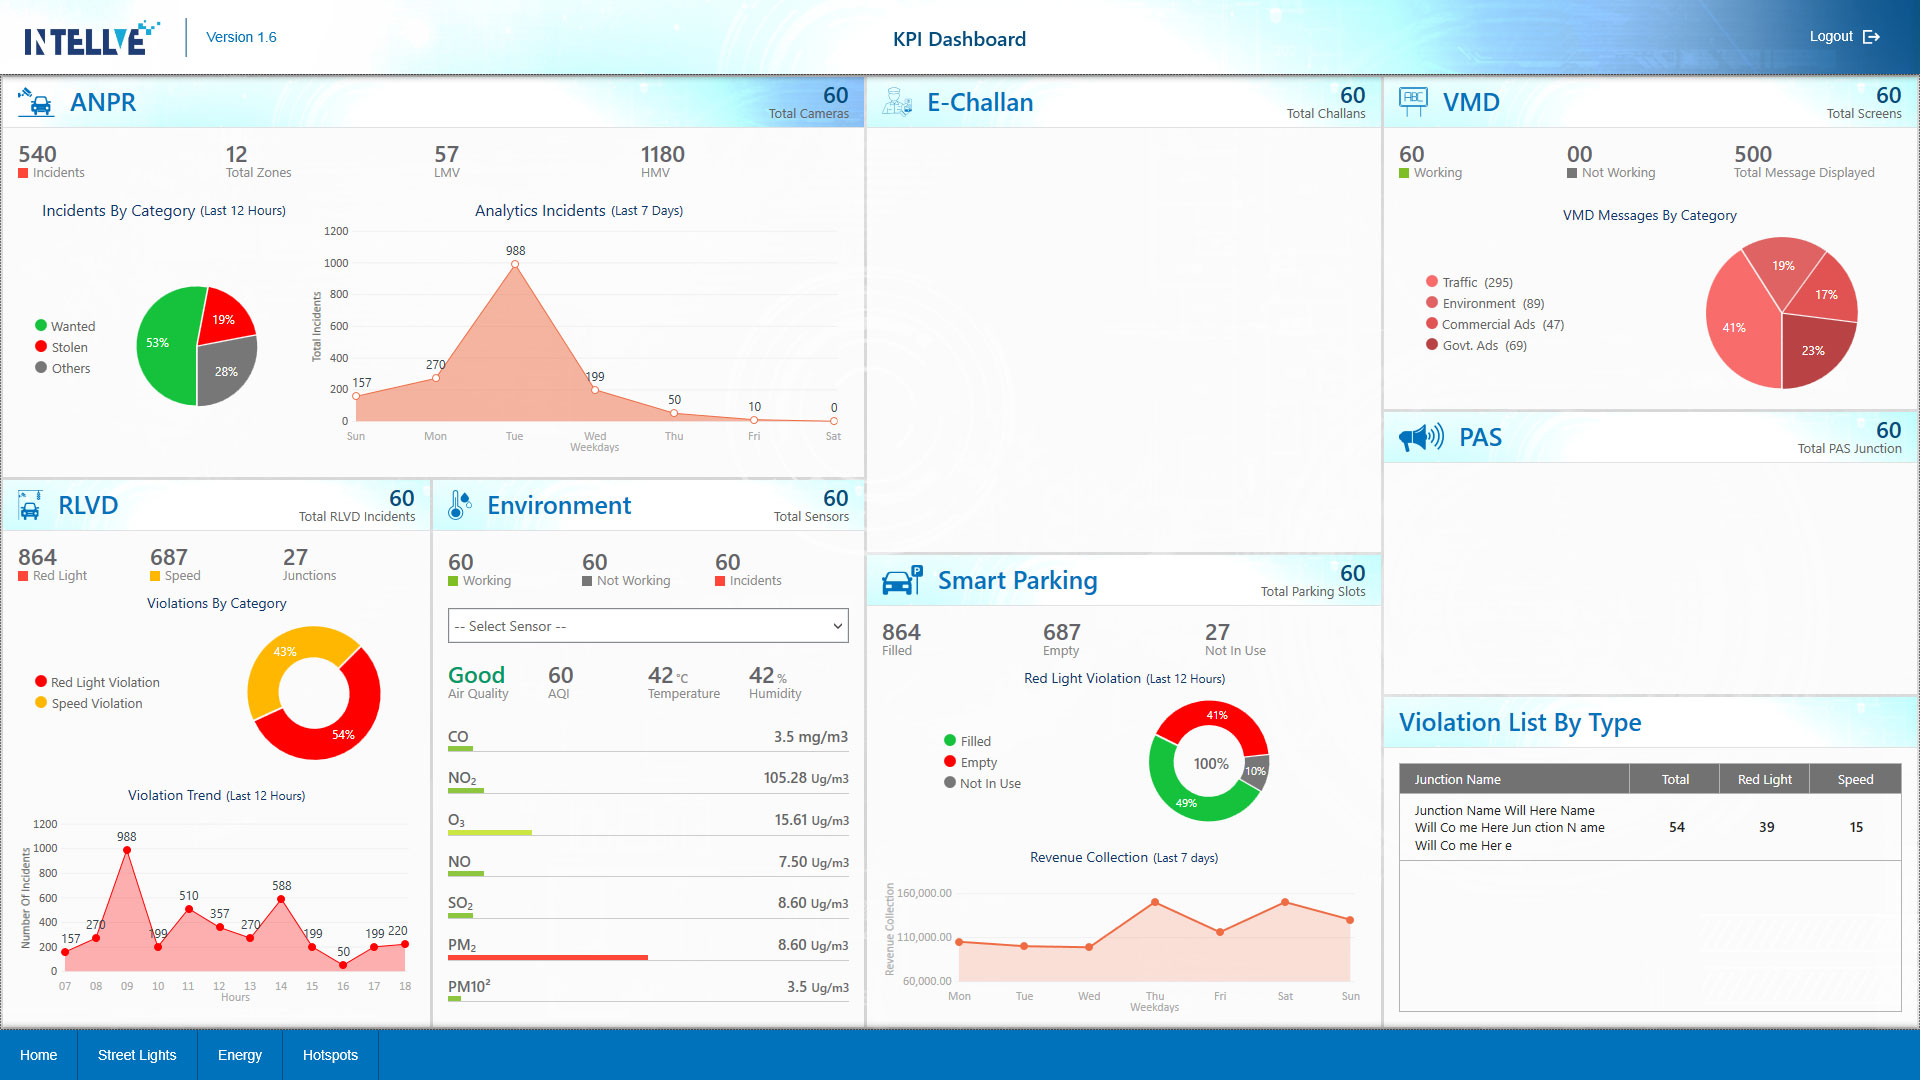Click Red Light Violation legend dot
Screen dimensions: 1920x1080
pos(41,681)
